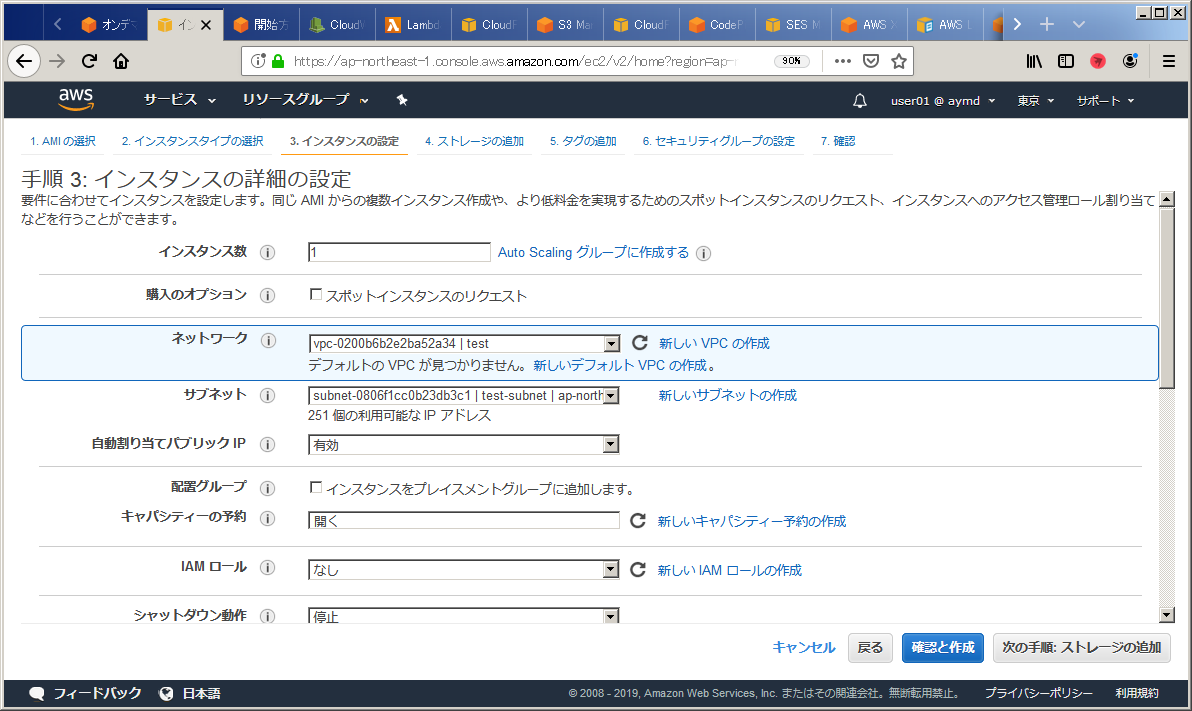Click the インスタンス数 input field

(399, 252)
